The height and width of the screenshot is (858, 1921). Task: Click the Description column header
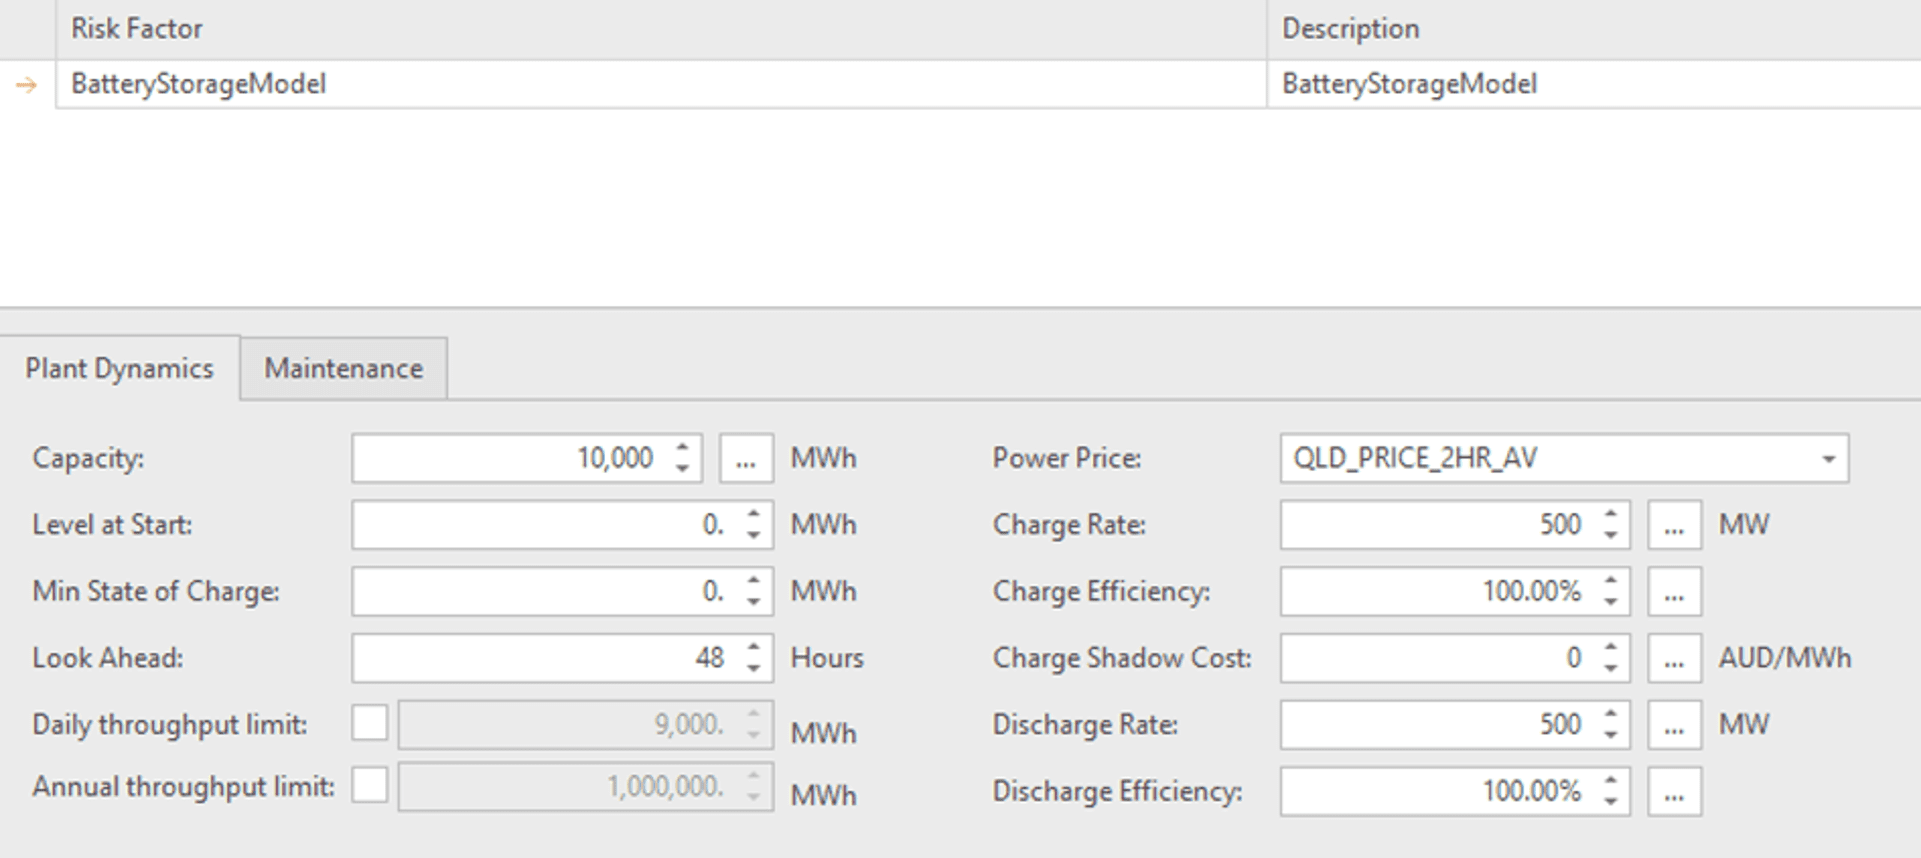(x=1594, y=29)
